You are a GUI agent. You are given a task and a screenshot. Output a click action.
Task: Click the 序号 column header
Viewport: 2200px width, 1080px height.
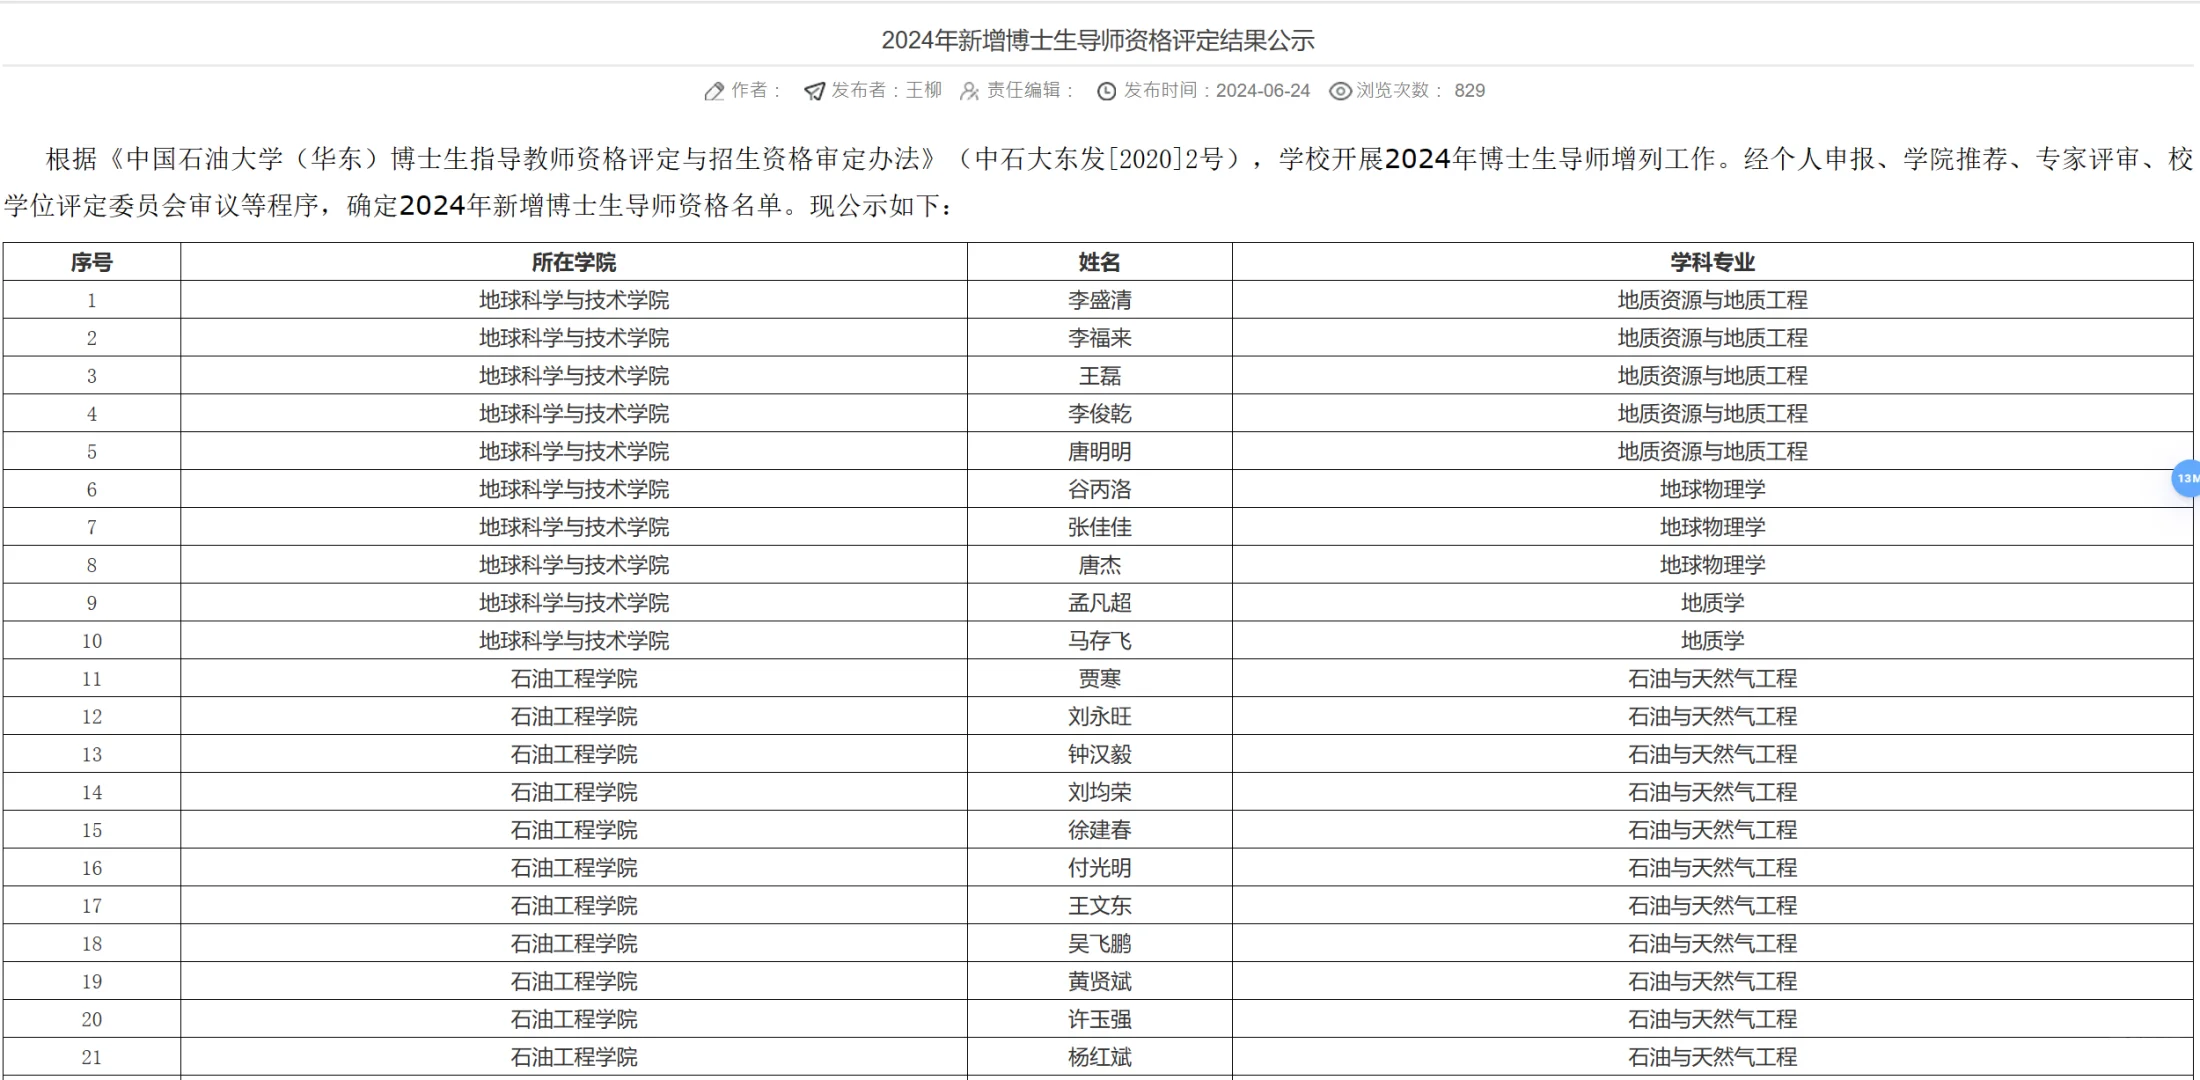tap(92, 262)
